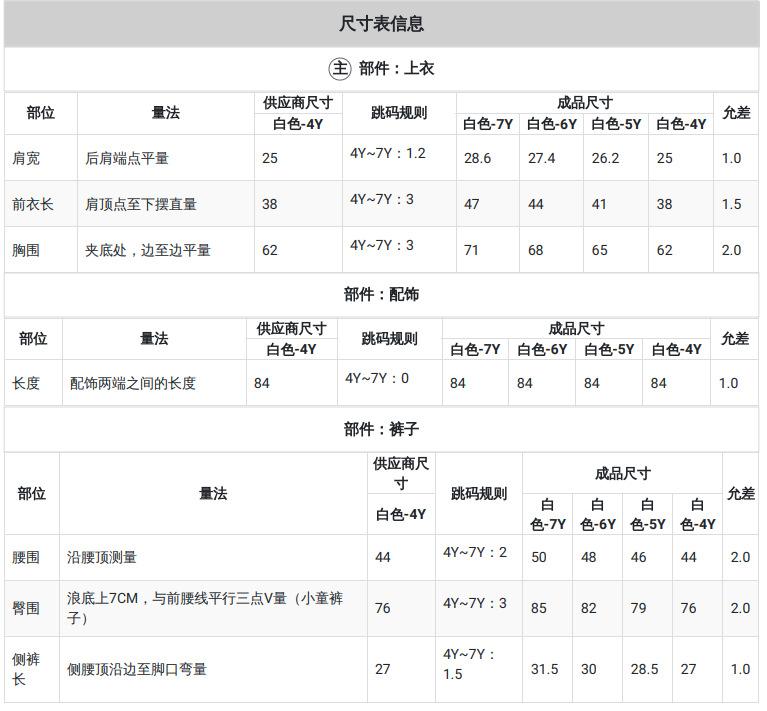Select the 胸围 row label
This screenshot has height=711, width=767.
26,250
